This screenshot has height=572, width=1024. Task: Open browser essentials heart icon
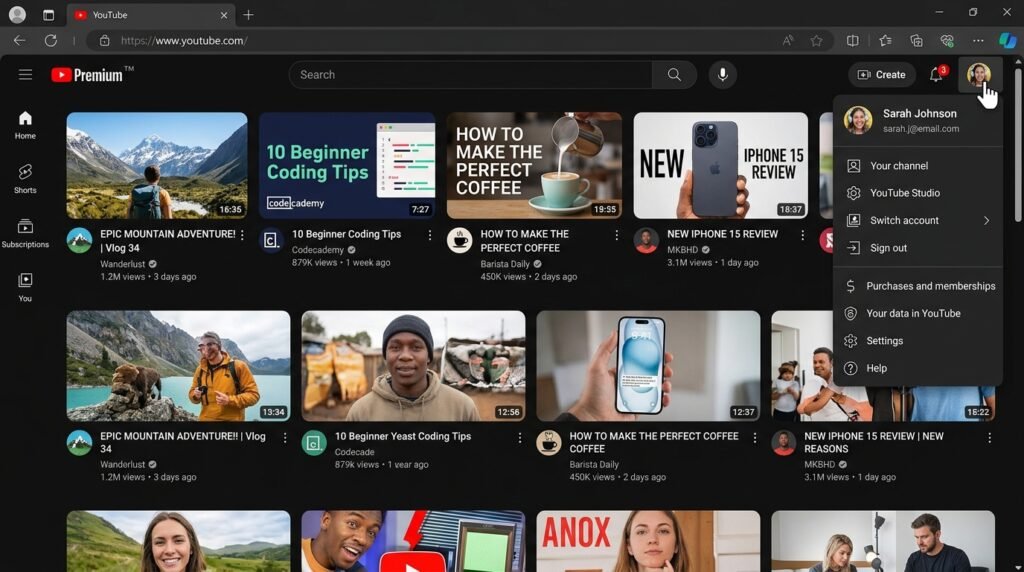coord(947,40)
